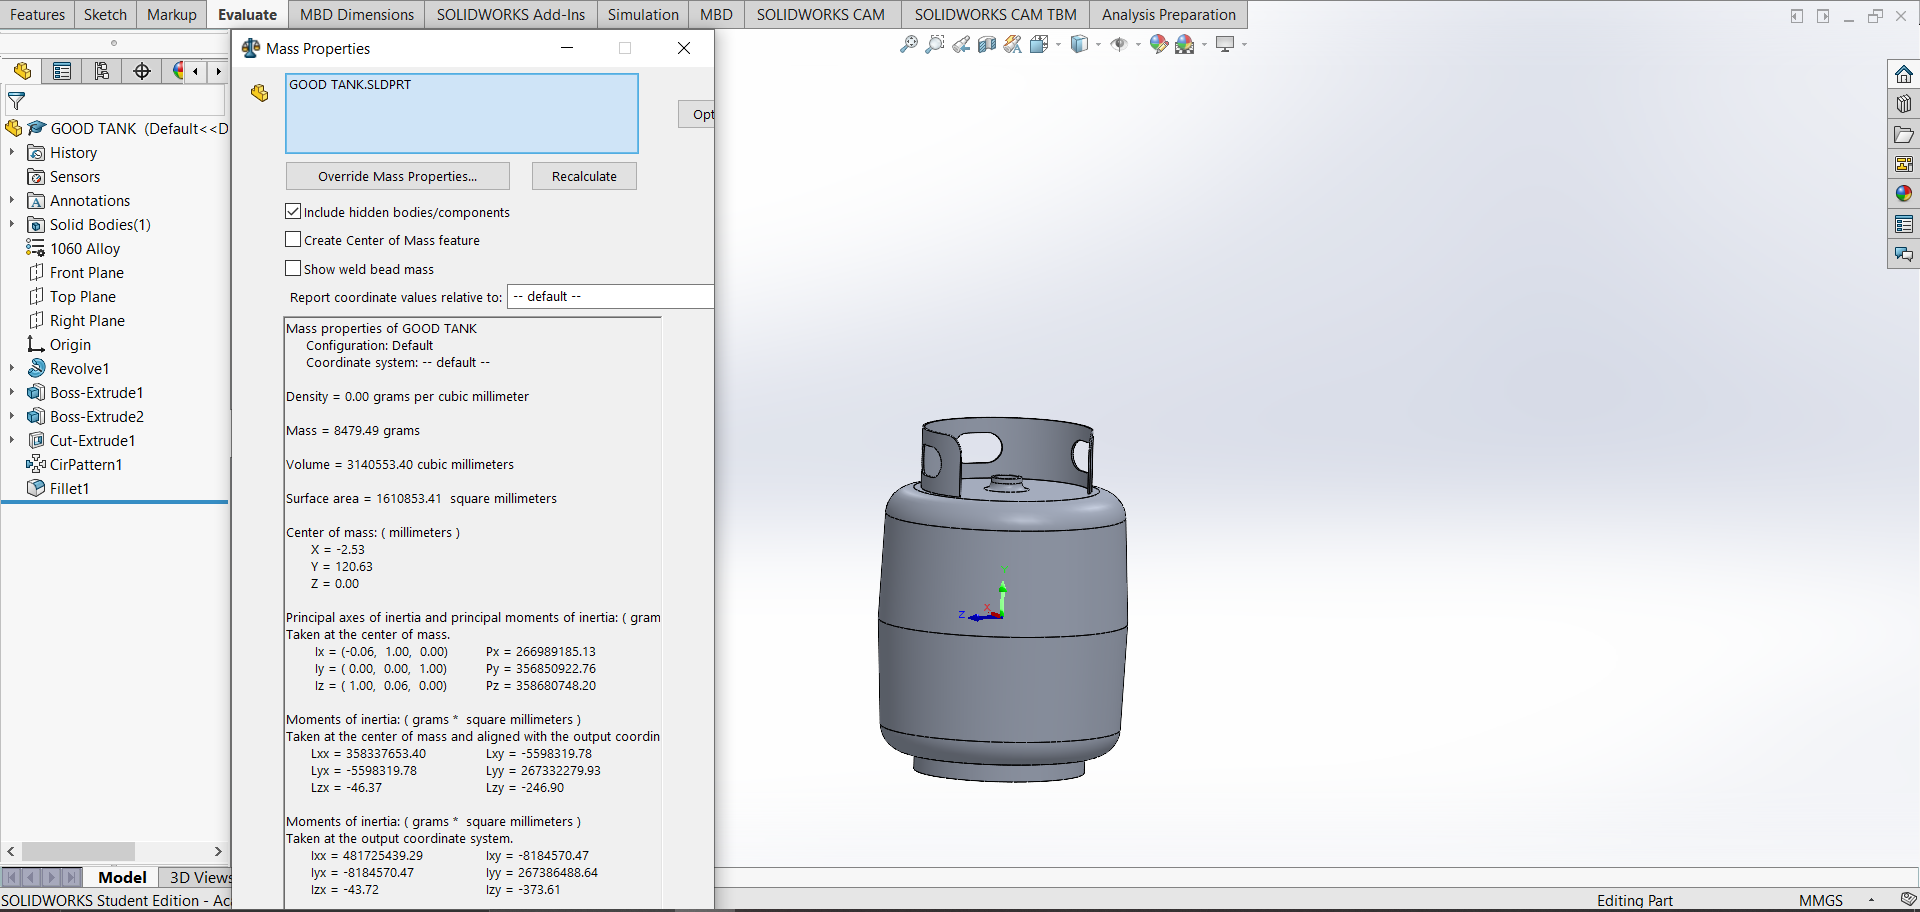Open the Design Library task pane tab
The height and width of the screenshot is (912, 1920).
(x=1904, y=104)
